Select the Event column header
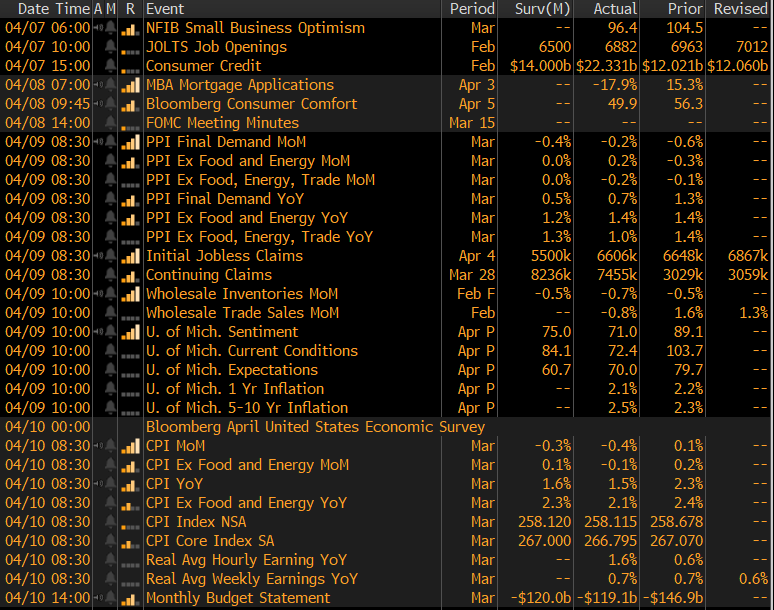 pos(165,9)
